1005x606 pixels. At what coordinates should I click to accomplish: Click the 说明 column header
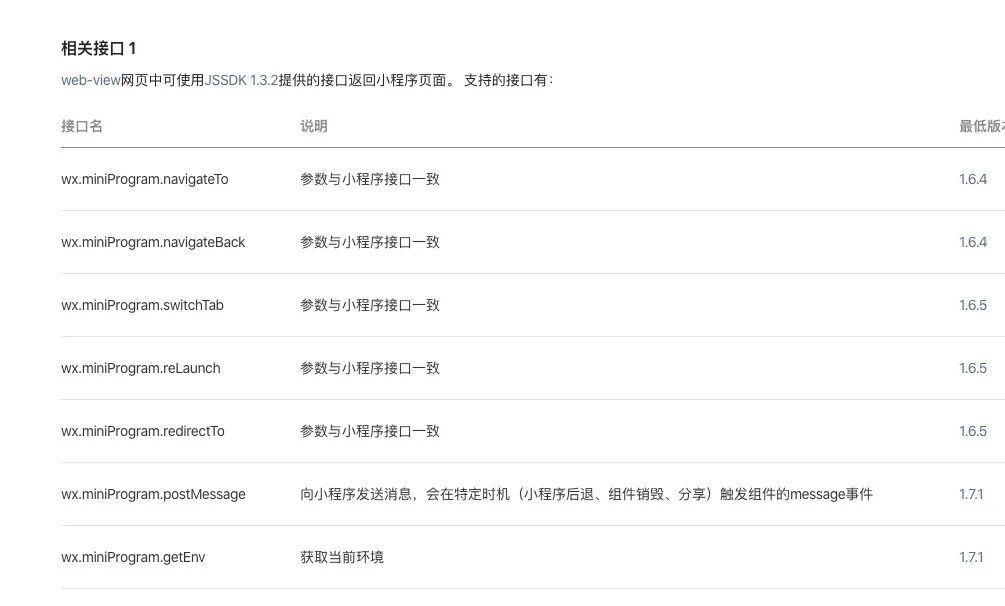(314, 126)
